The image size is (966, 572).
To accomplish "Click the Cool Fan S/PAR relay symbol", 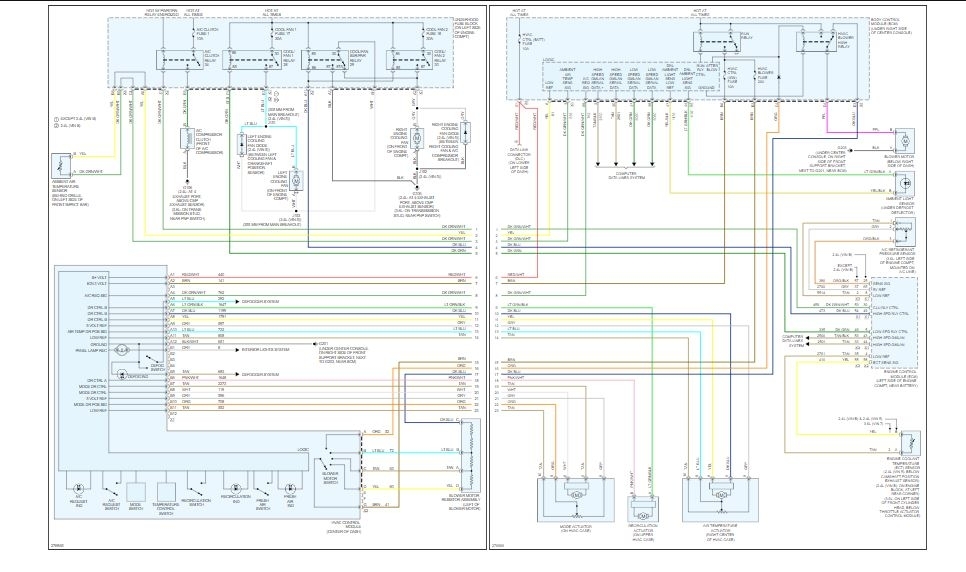I will (326, 60).
